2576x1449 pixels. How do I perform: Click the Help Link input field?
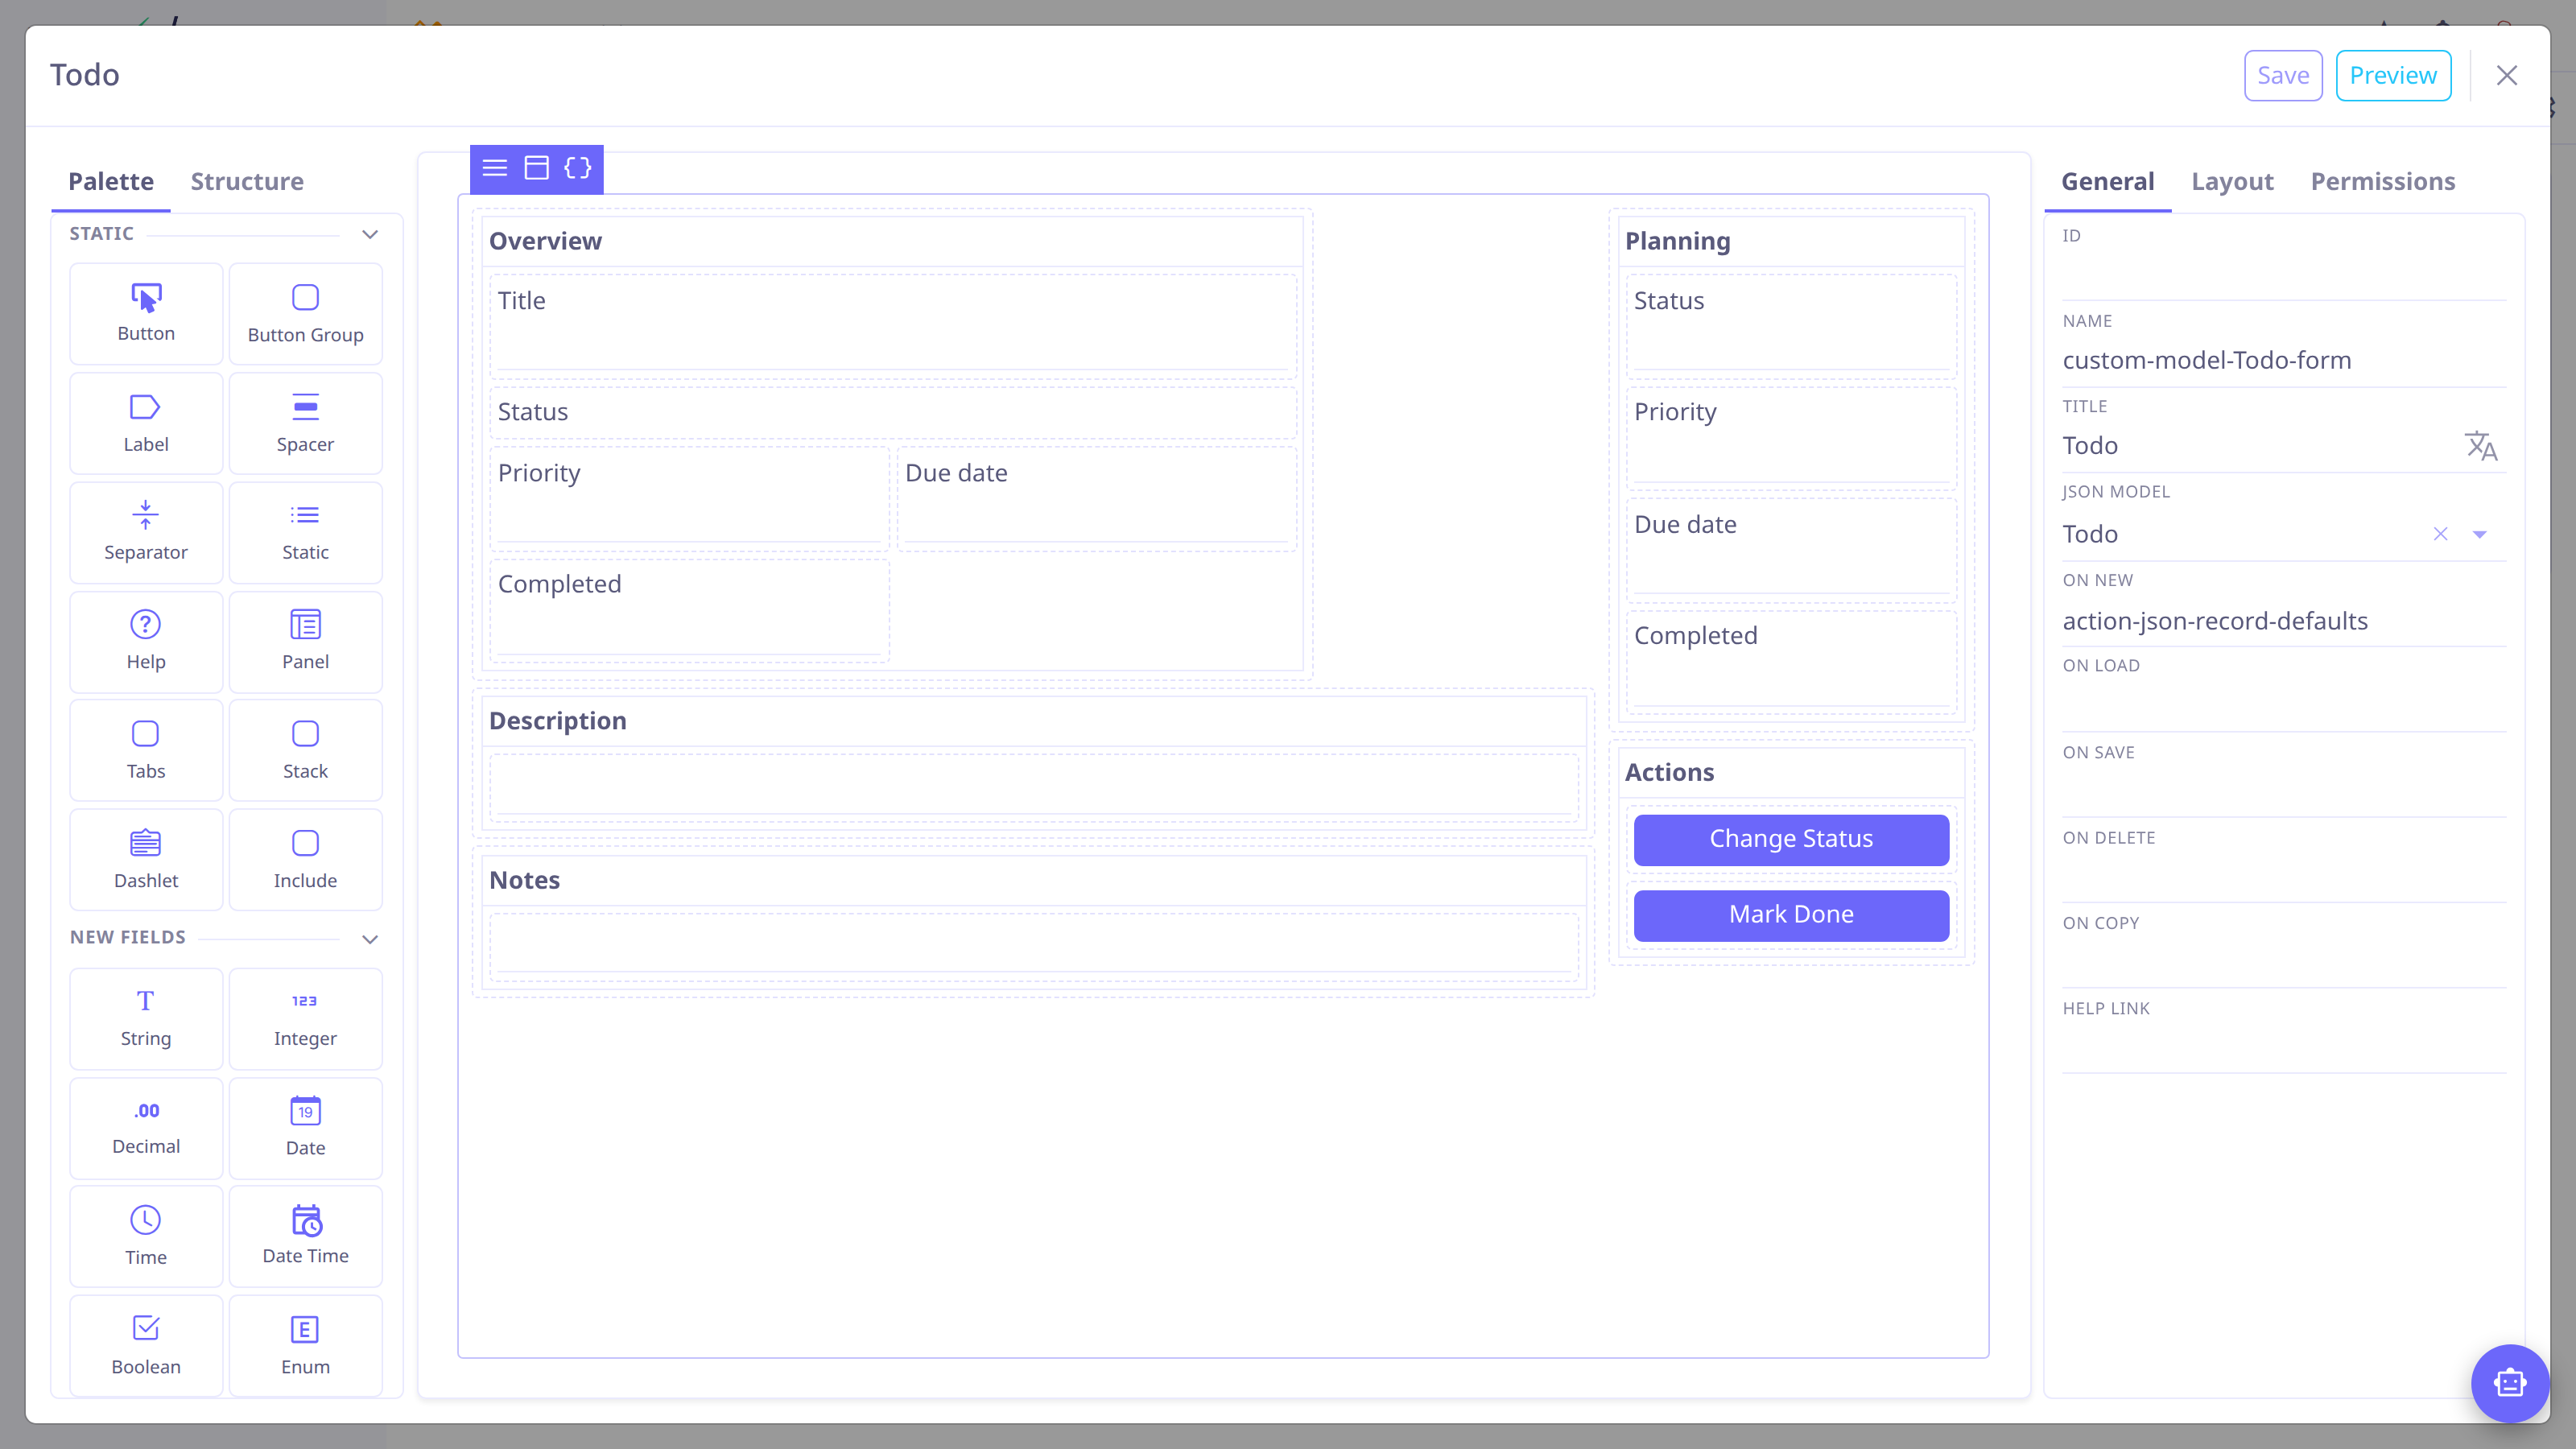click(x=2284, y=1047)
